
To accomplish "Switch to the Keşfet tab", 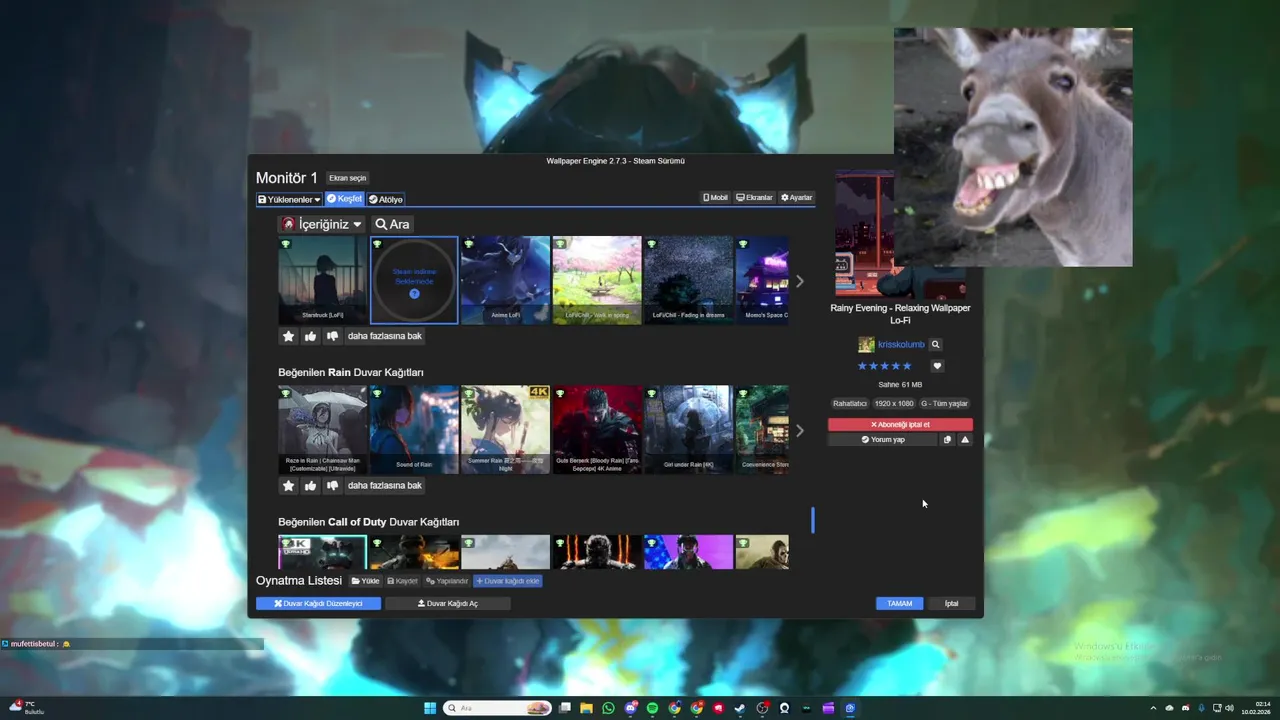I will 345,199.
